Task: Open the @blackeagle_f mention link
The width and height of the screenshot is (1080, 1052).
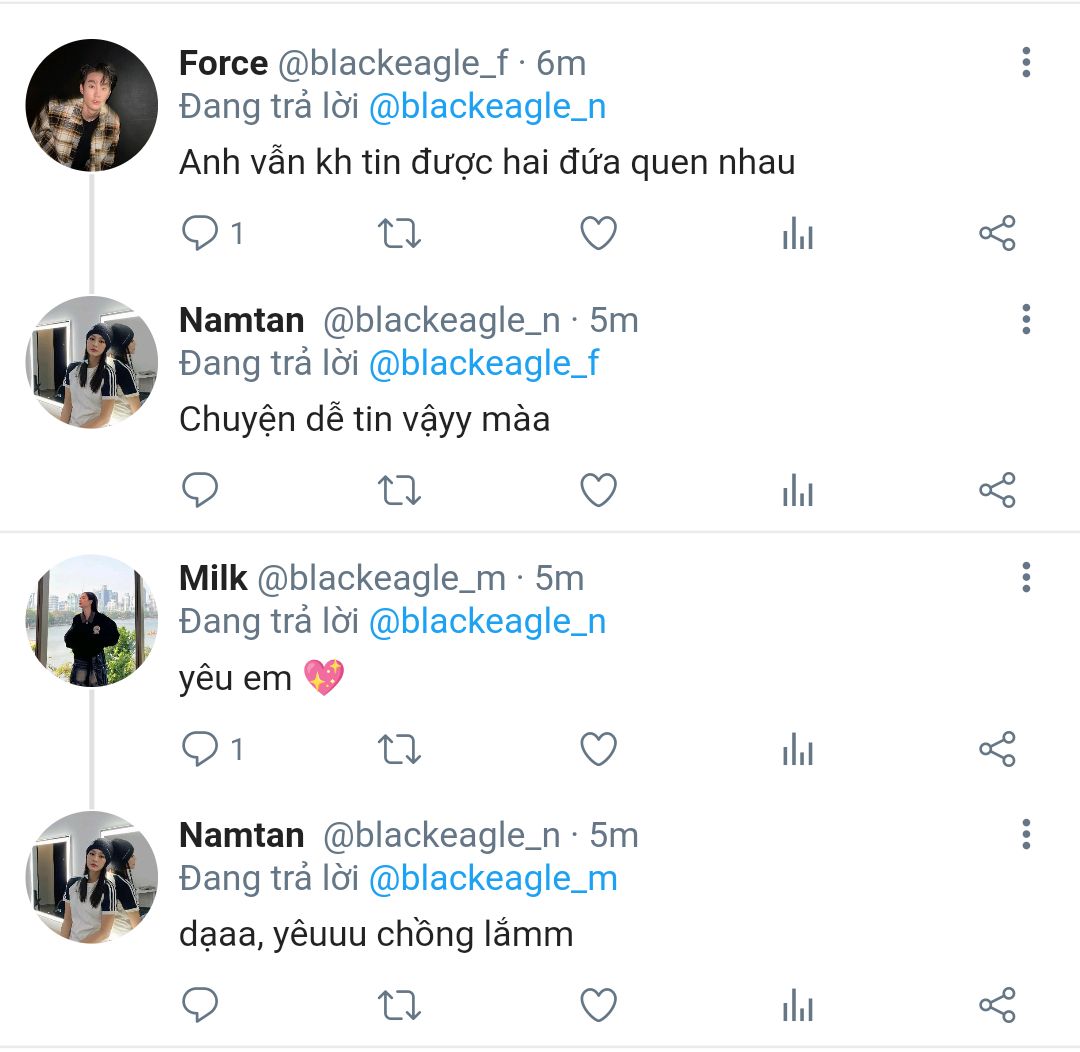Action: pyautogui.click(x=484, y=364)
